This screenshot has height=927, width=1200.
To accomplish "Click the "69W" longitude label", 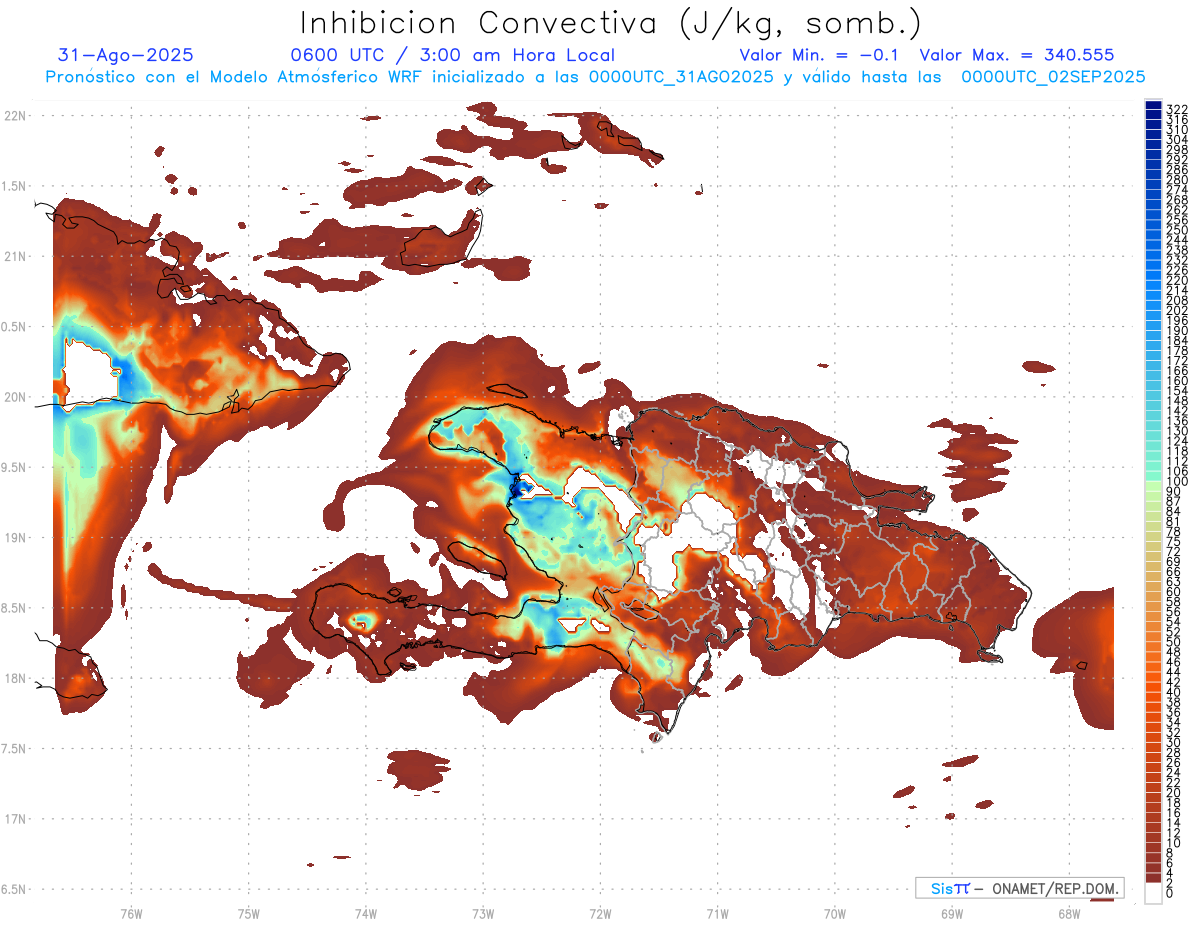I will [952, 913].
